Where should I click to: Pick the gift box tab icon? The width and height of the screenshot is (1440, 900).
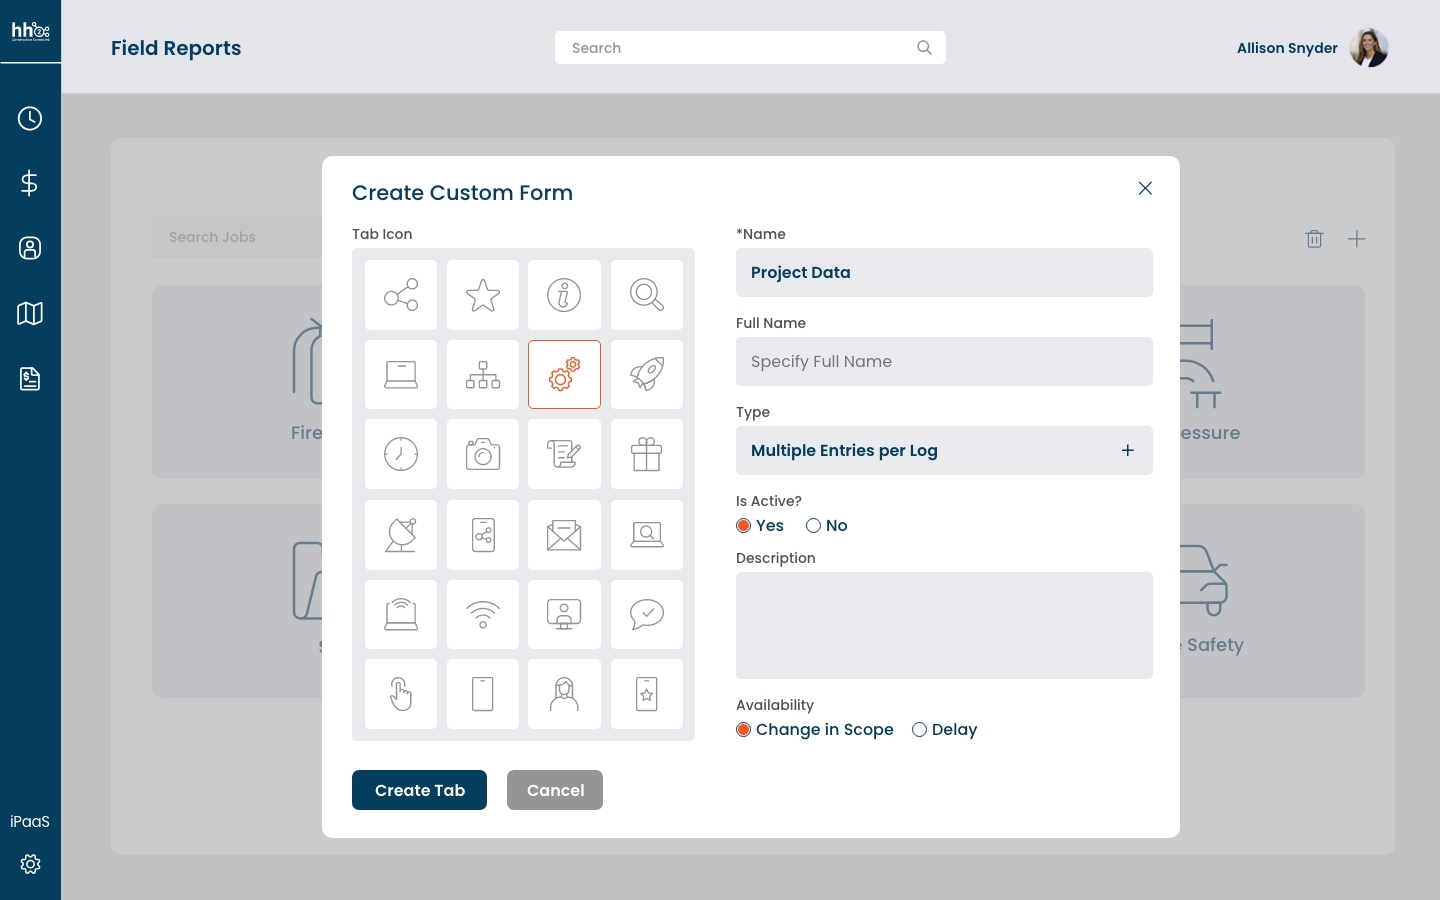tap(647, 454)
